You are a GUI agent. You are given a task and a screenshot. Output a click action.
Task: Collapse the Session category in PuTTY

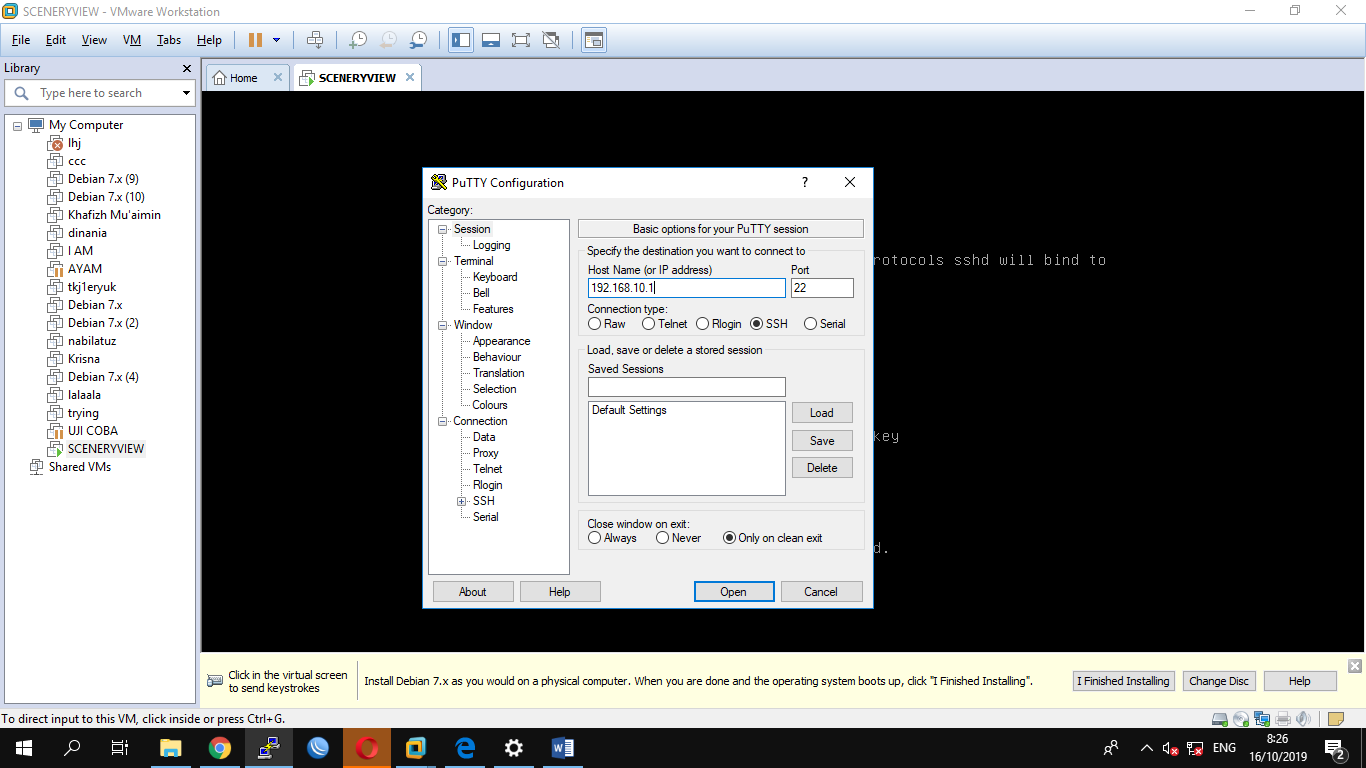click(x=442, y=229)
